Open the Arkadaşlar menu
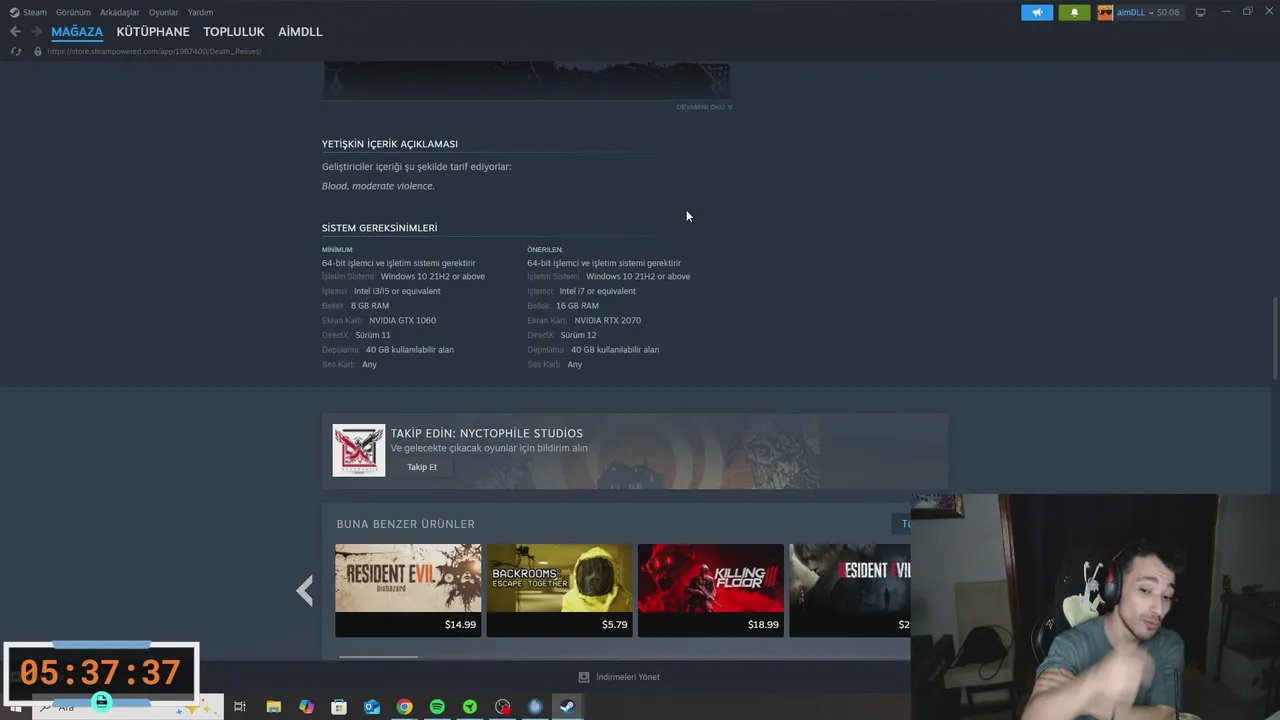Screen dimensions: 1280x720 (x=120, y=12)
